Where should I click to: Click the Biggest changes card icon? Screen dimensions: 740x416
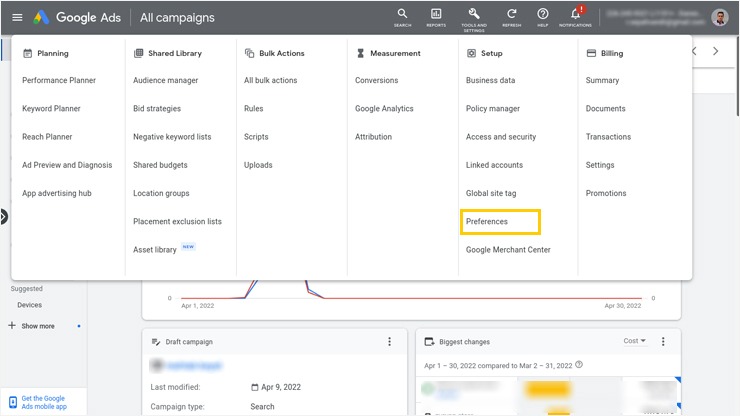(x=429, y=341)
